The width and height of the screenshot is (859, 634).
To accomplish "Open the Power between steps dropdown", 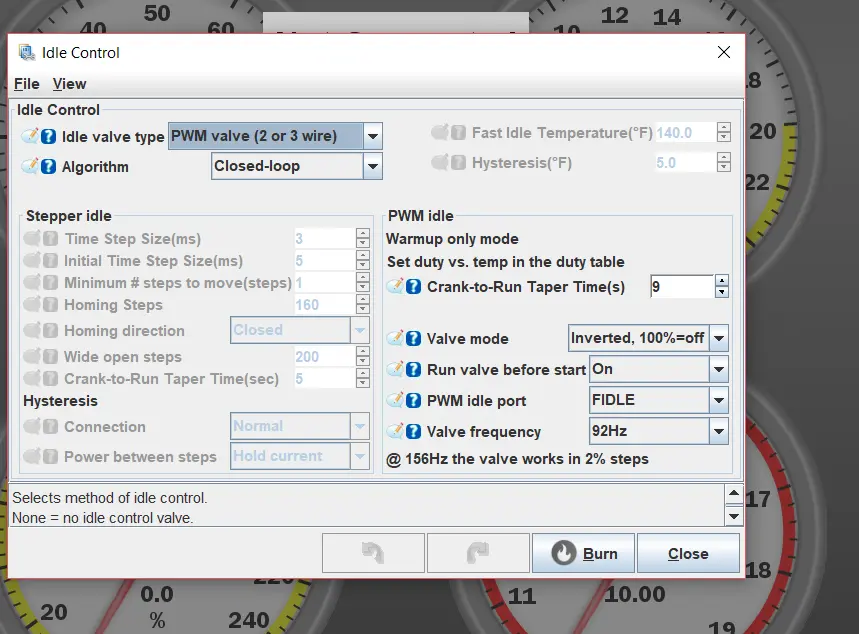I will click(360, 456).
